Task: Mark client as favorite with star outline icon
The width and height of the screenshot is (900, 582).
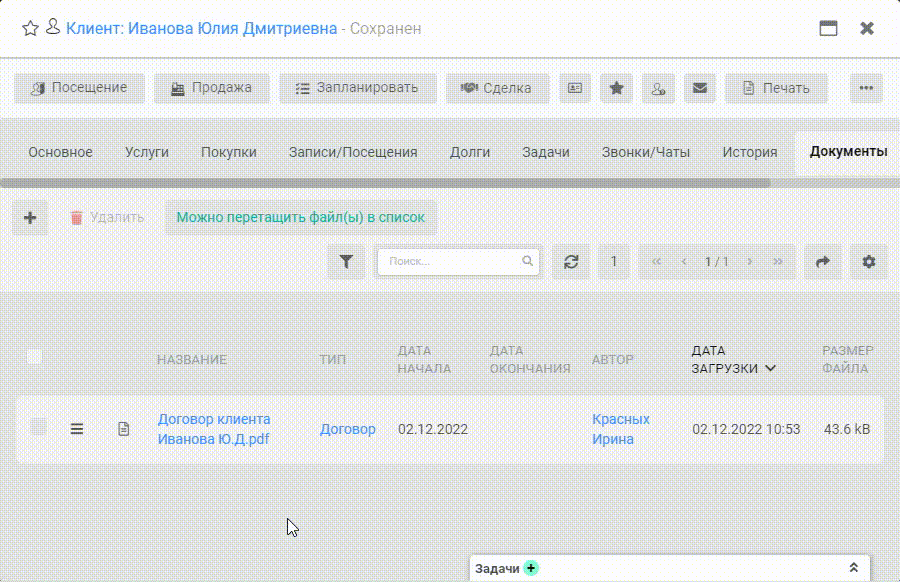Action: 30,28
